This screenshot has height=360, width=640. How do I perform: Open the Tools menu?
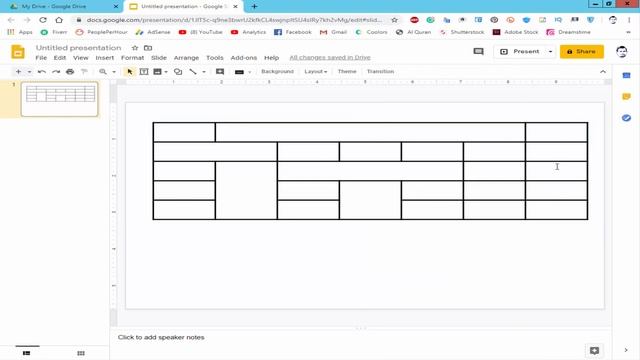(x=215, y=58)
